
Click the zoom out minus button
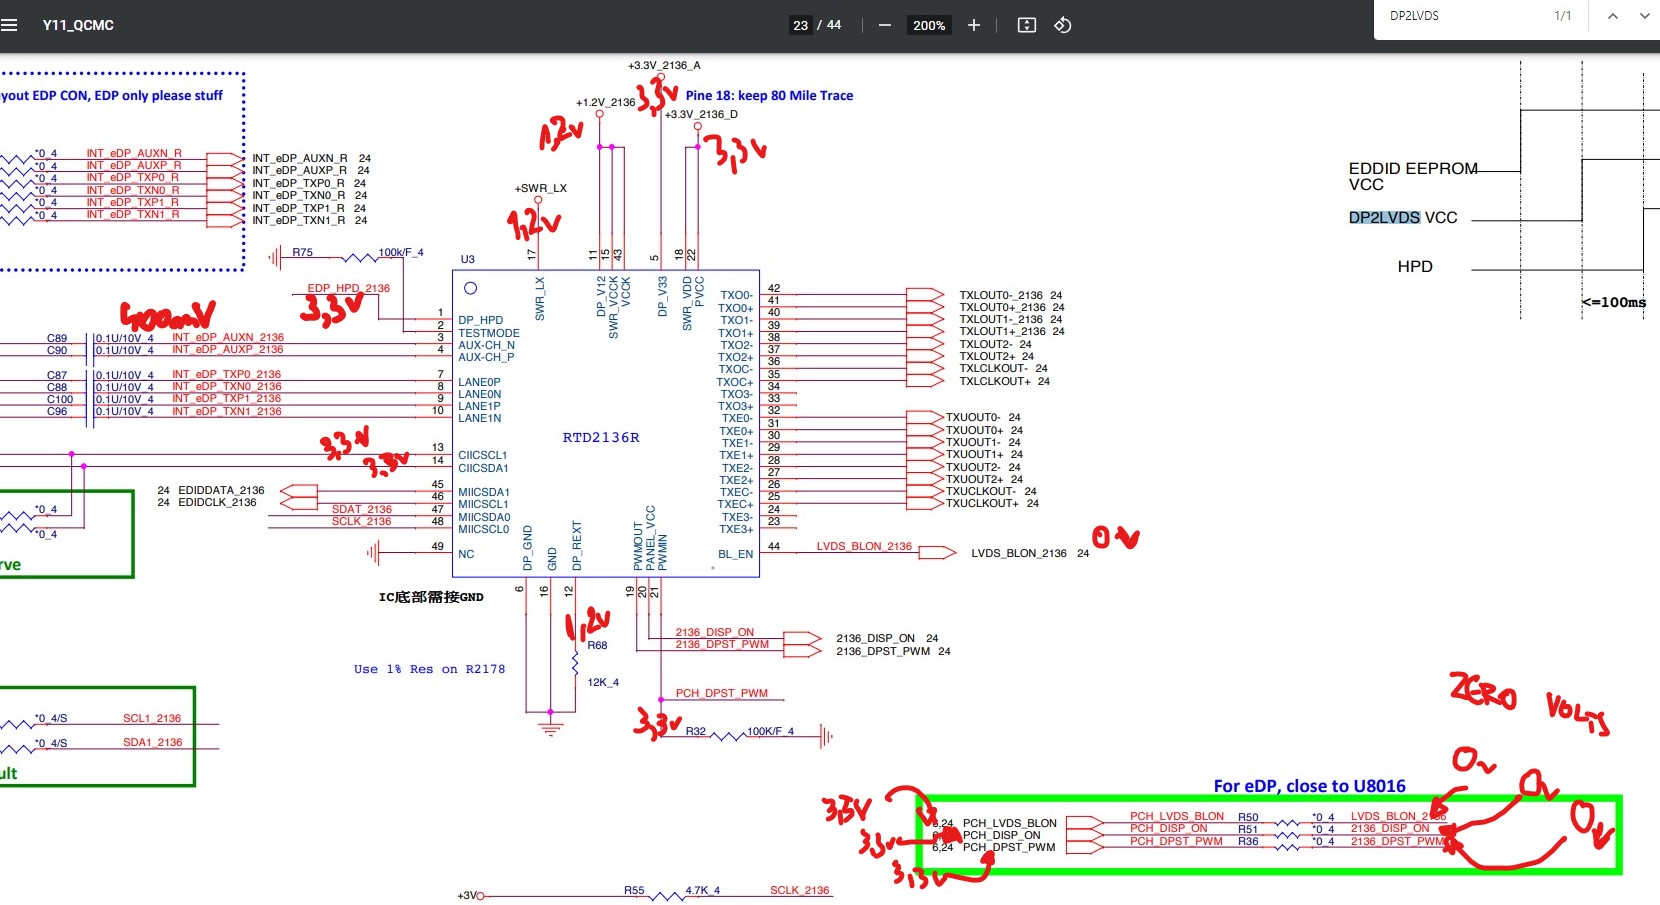pyautogui.click(x=884, y=25)
